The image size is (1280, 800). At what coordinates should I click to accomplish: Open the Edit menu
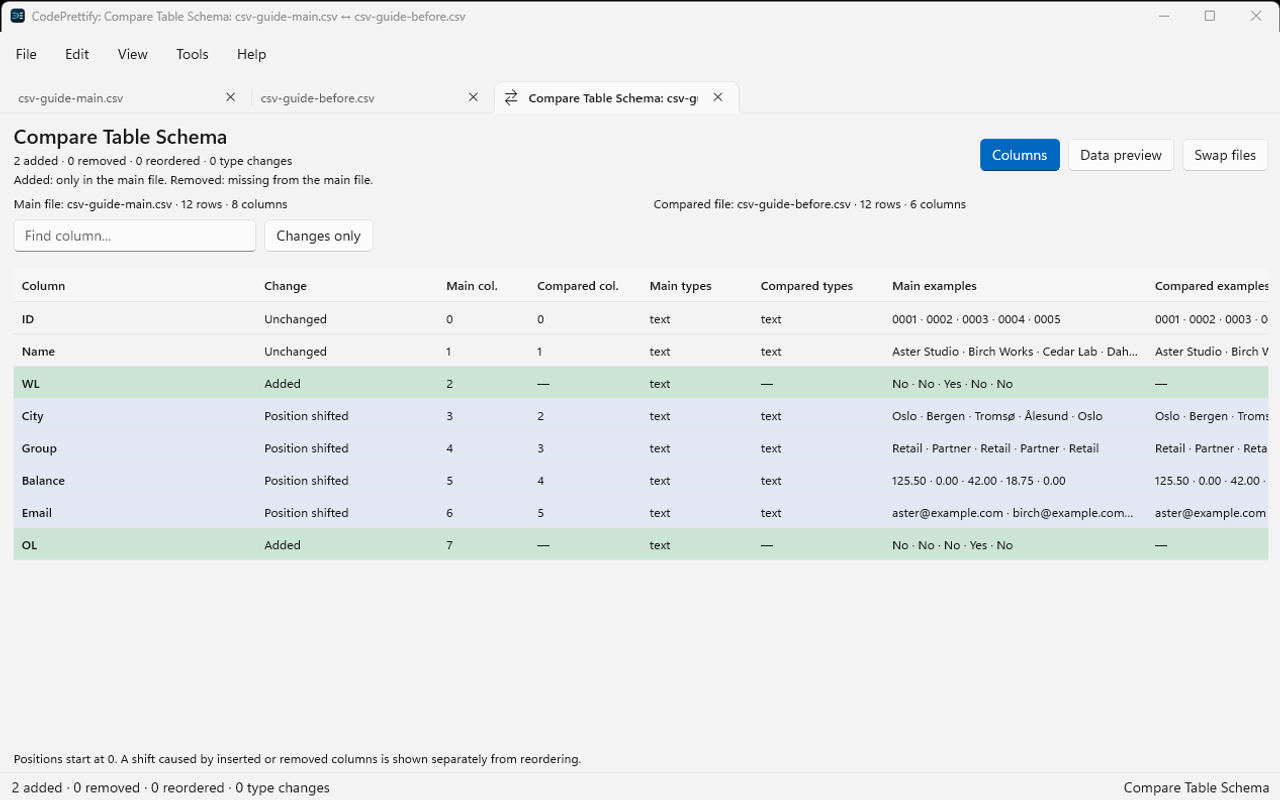point(77,54)
